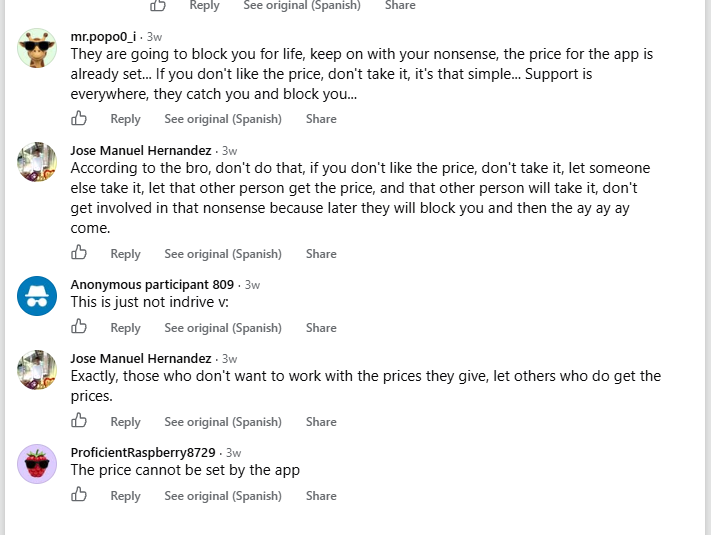This screenshot has width=711, height=535.
Task: Like Jose Manuel Hernandez's first comment
Action: pyautogui.click(x=79, y=253)
